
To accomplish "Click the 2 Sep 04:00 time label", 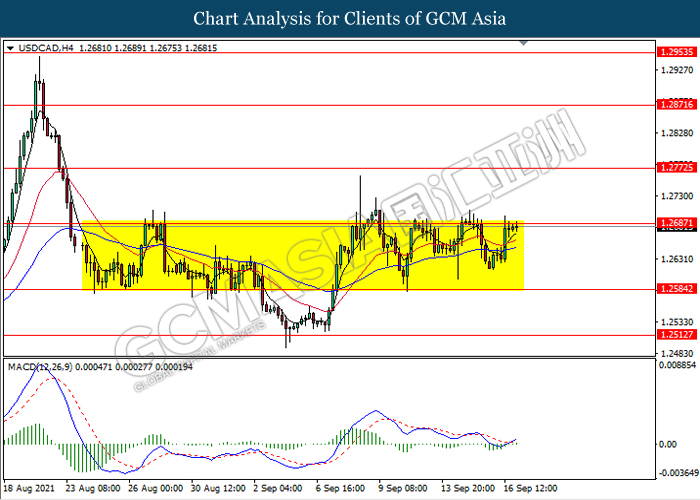I will point(278,488).
